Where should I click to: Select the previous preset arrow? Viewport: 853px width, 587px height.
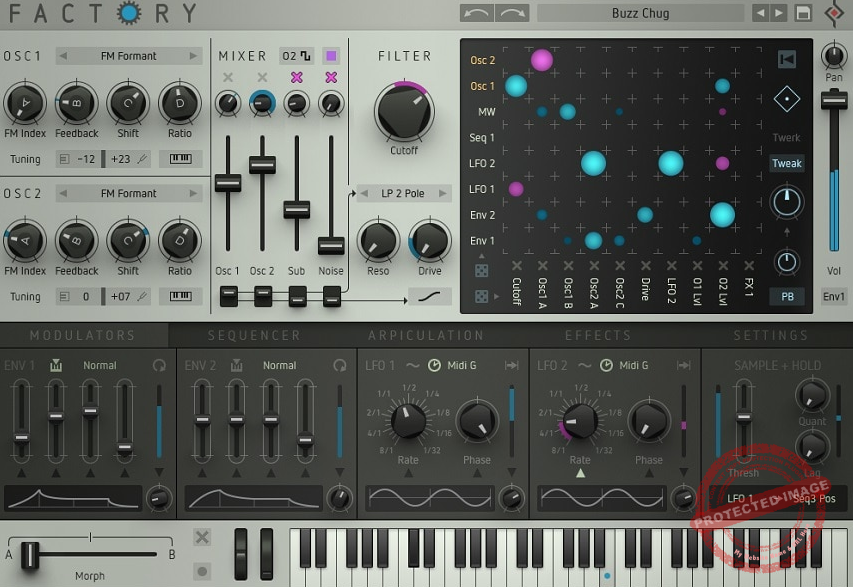[760, 13]
